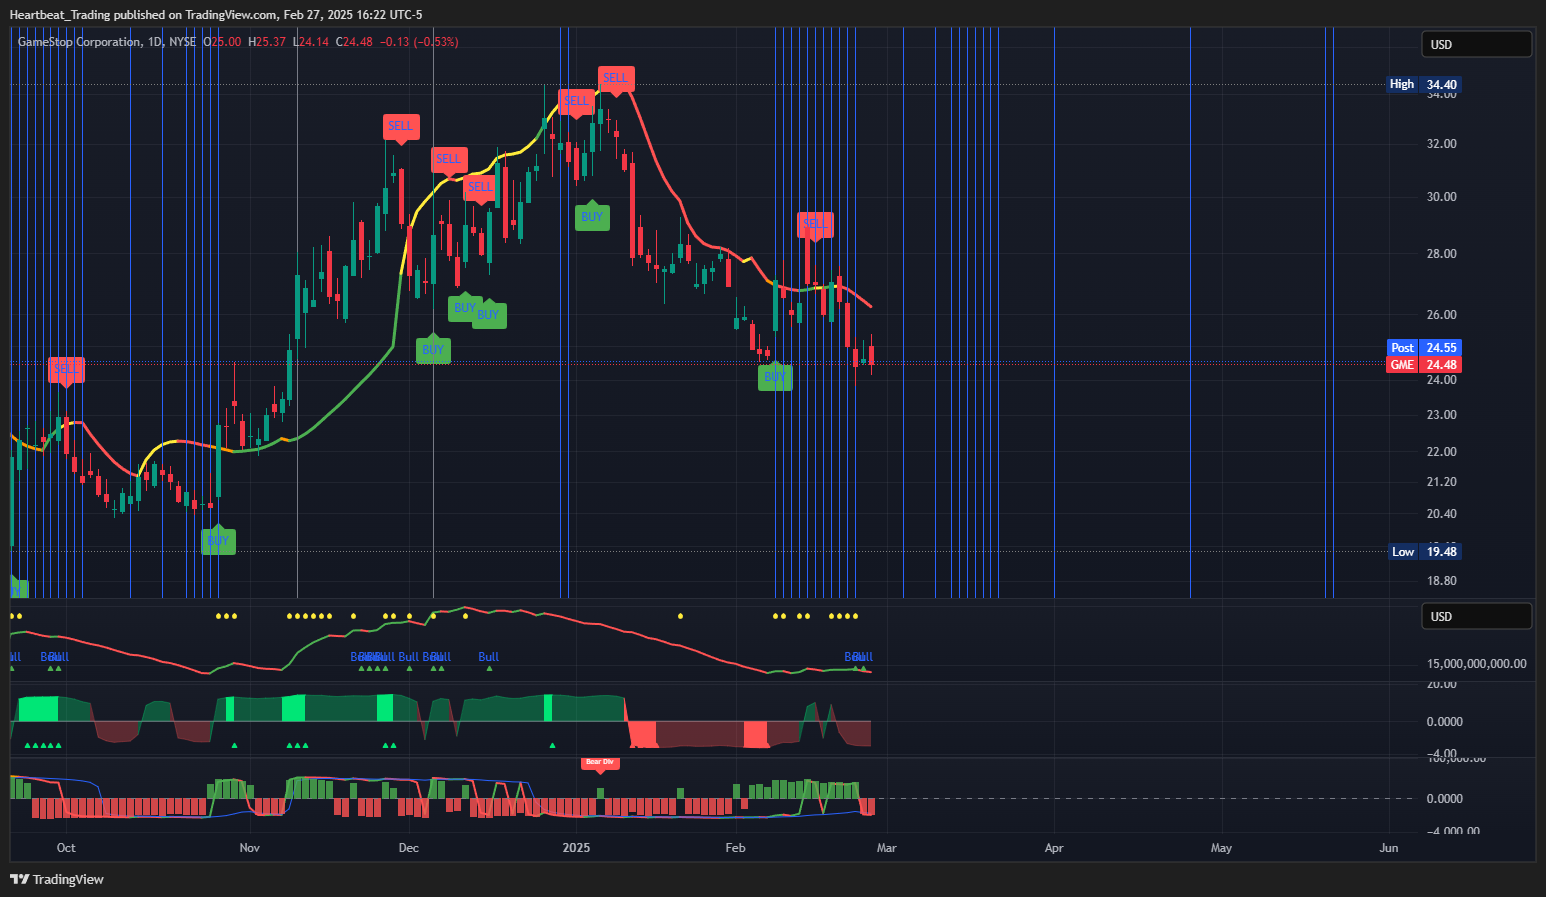Image resolution: width=1546 pixels, height=897 pixels.
Task: Click the 20.40 price axis label
Action: (x=1442, y=514)
